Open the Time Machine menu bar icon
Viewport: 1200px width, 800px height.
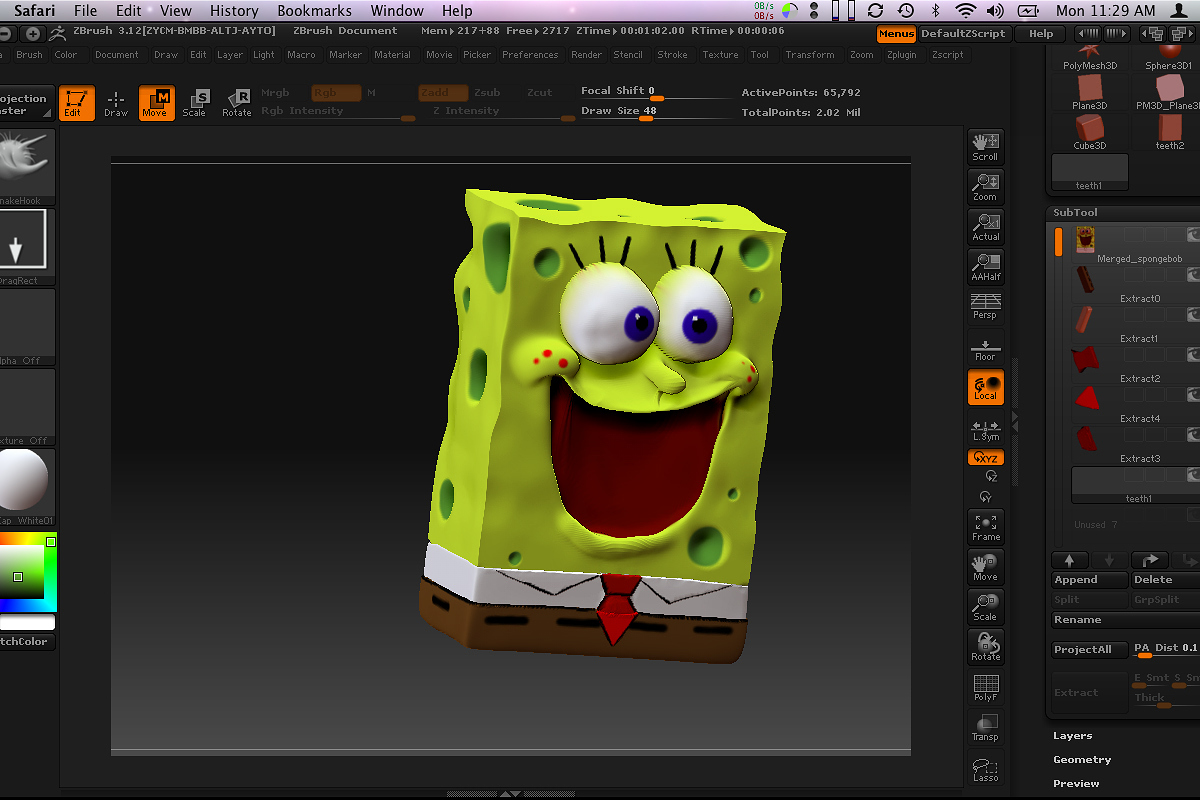tap(905, 11)
